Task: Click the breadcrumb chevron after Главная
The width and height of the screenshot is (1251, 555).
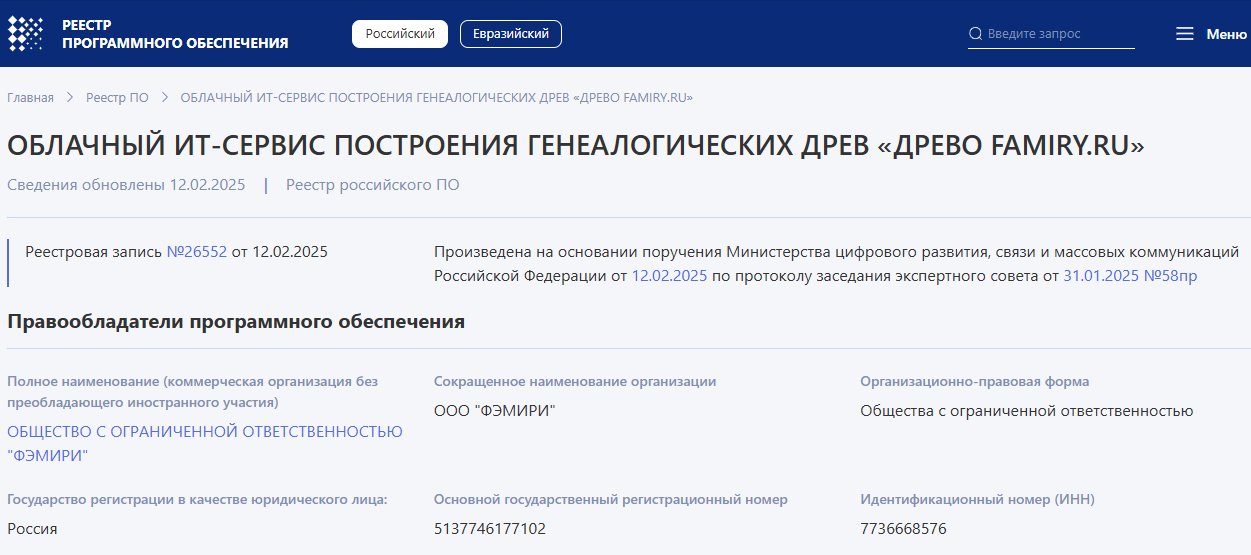Action: point(70,98)
